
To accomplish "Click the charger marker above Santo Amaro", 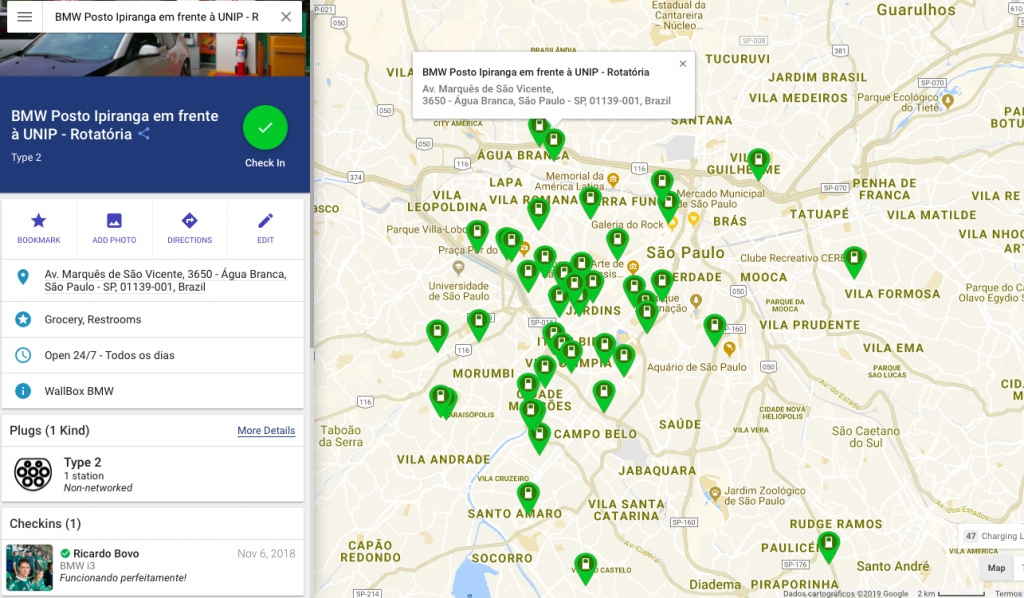I will pyautogui.click(x=528, y=498).
